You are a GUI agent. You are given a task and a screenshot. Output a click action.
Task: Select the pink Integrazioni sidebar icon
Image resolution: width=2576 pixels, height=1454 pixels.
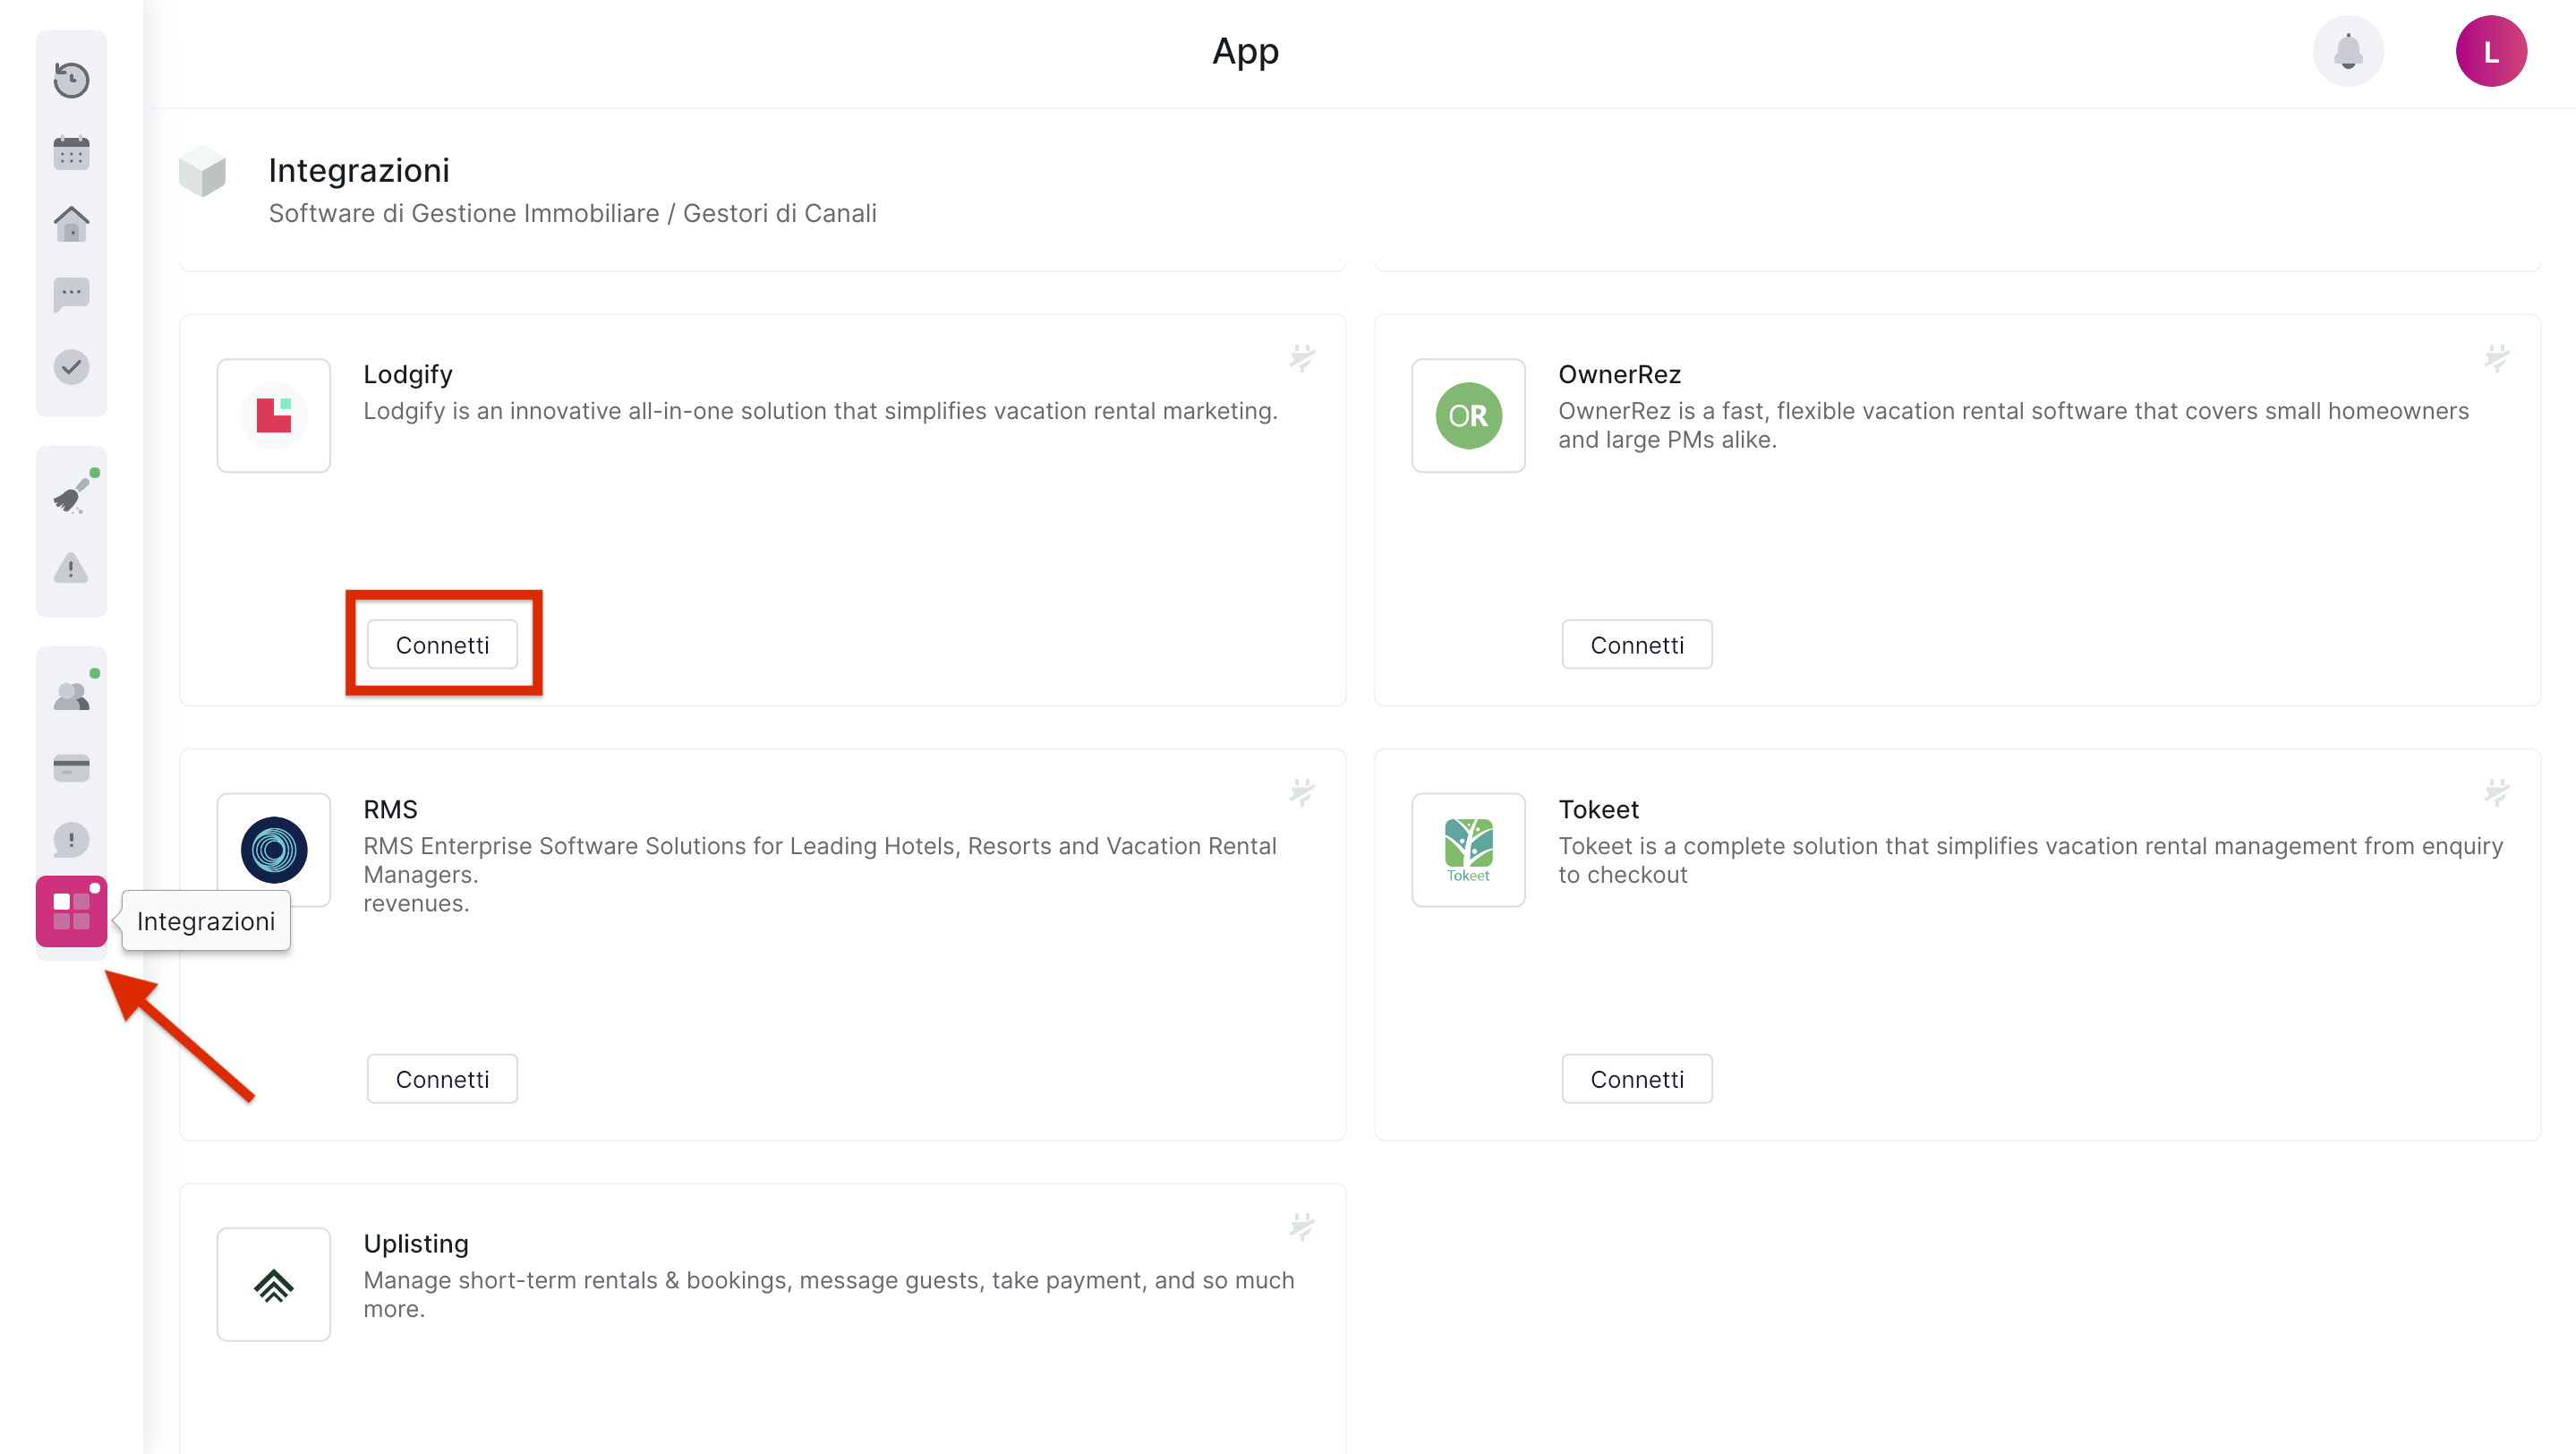(71, 911)
